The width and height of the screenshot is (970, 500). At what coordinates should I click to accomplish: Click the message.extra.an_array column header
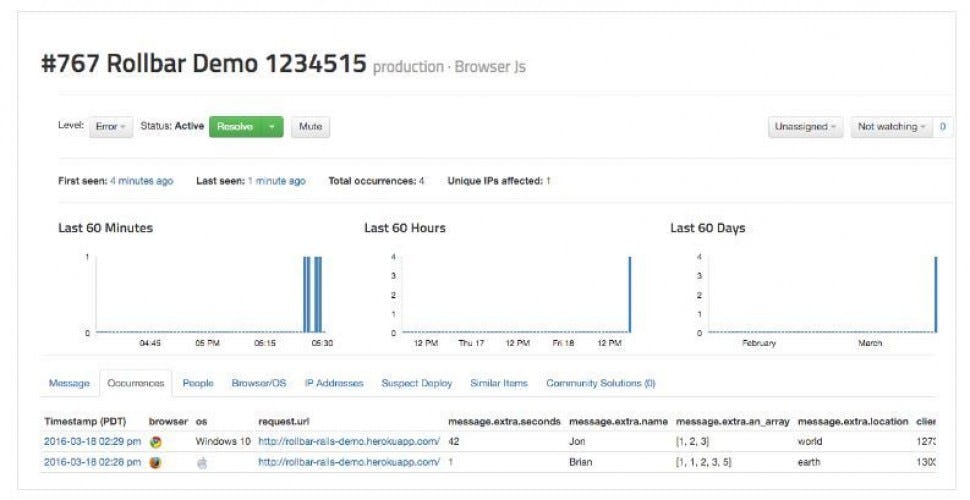coord(733,421)
